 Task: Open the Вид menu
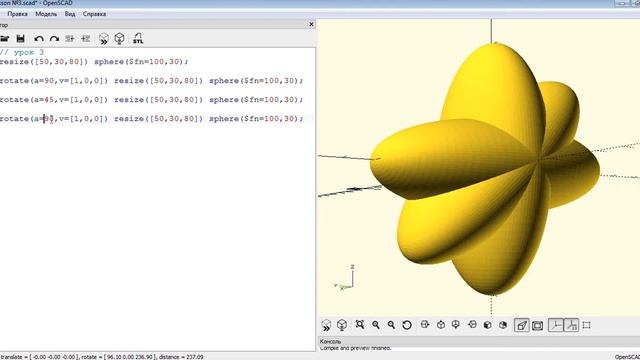coord(70,14)
